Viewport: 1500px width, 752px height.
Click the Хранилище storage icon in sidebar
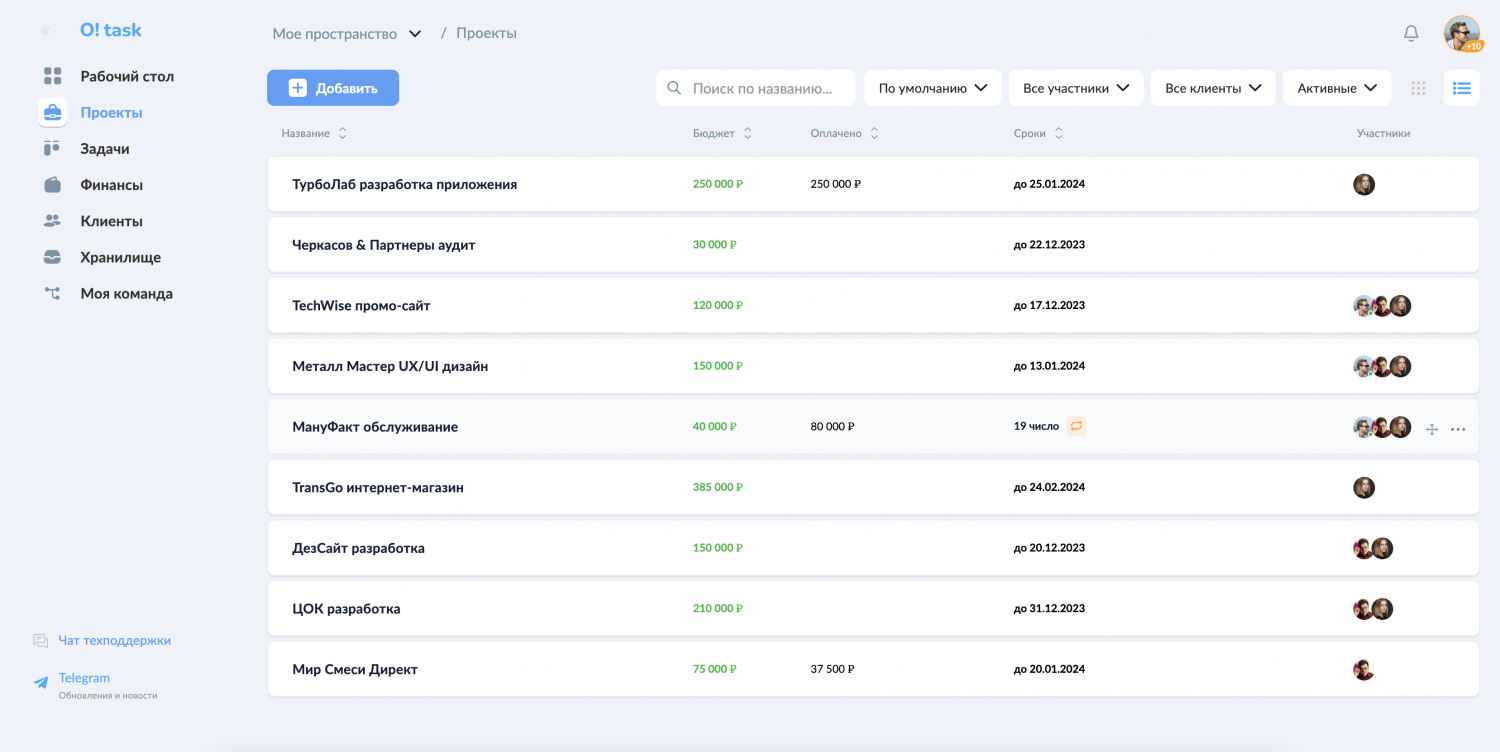(52, 257)
